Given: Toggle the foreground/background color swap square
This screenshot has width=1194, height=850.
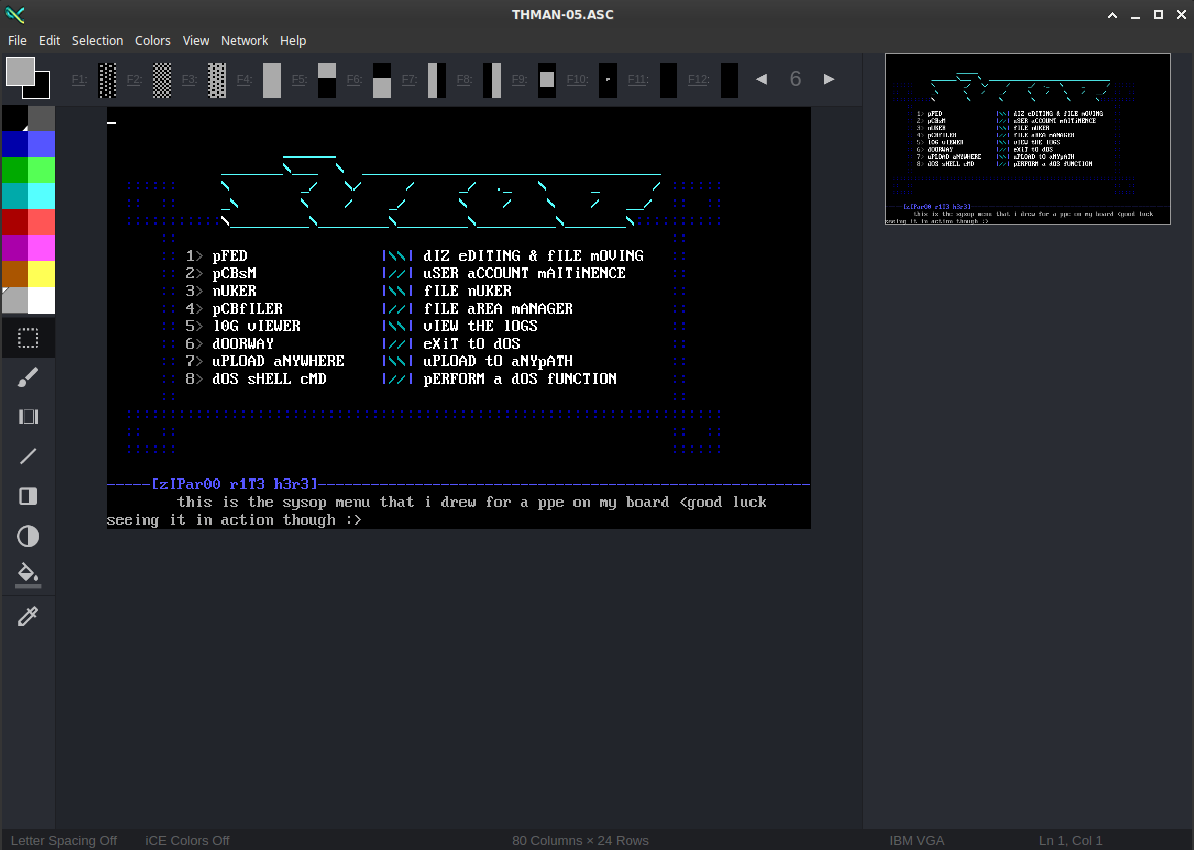Looking at the screenshot, I should click(30, 80).
